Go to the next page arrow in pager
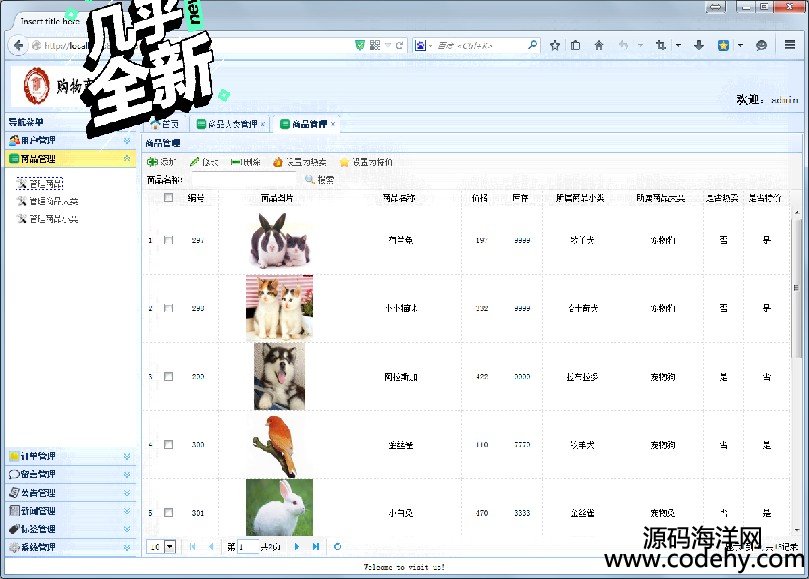Screen dimensions: 809x579 point(297,546)
